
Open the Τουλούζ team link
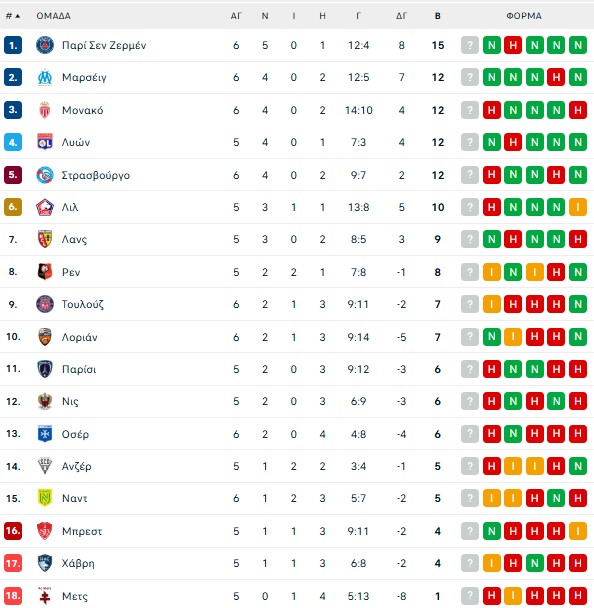[83, 304]
